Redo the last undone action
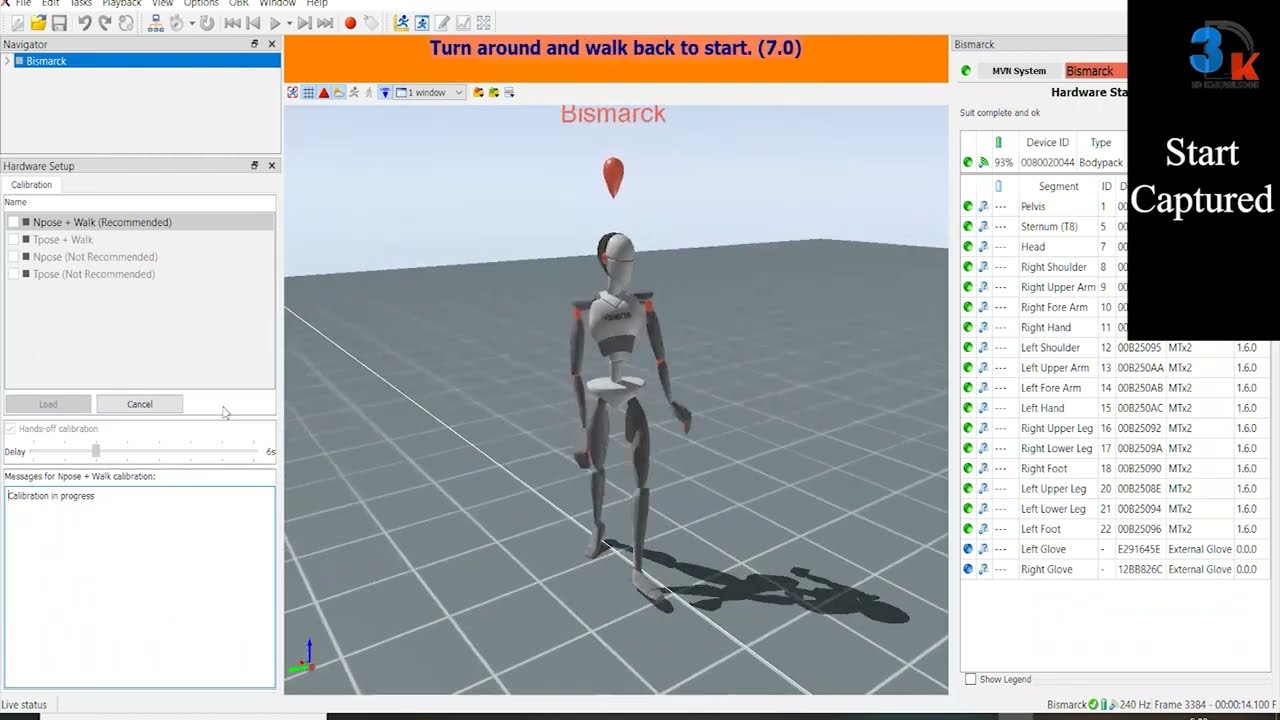 click(x=105, y=23)
